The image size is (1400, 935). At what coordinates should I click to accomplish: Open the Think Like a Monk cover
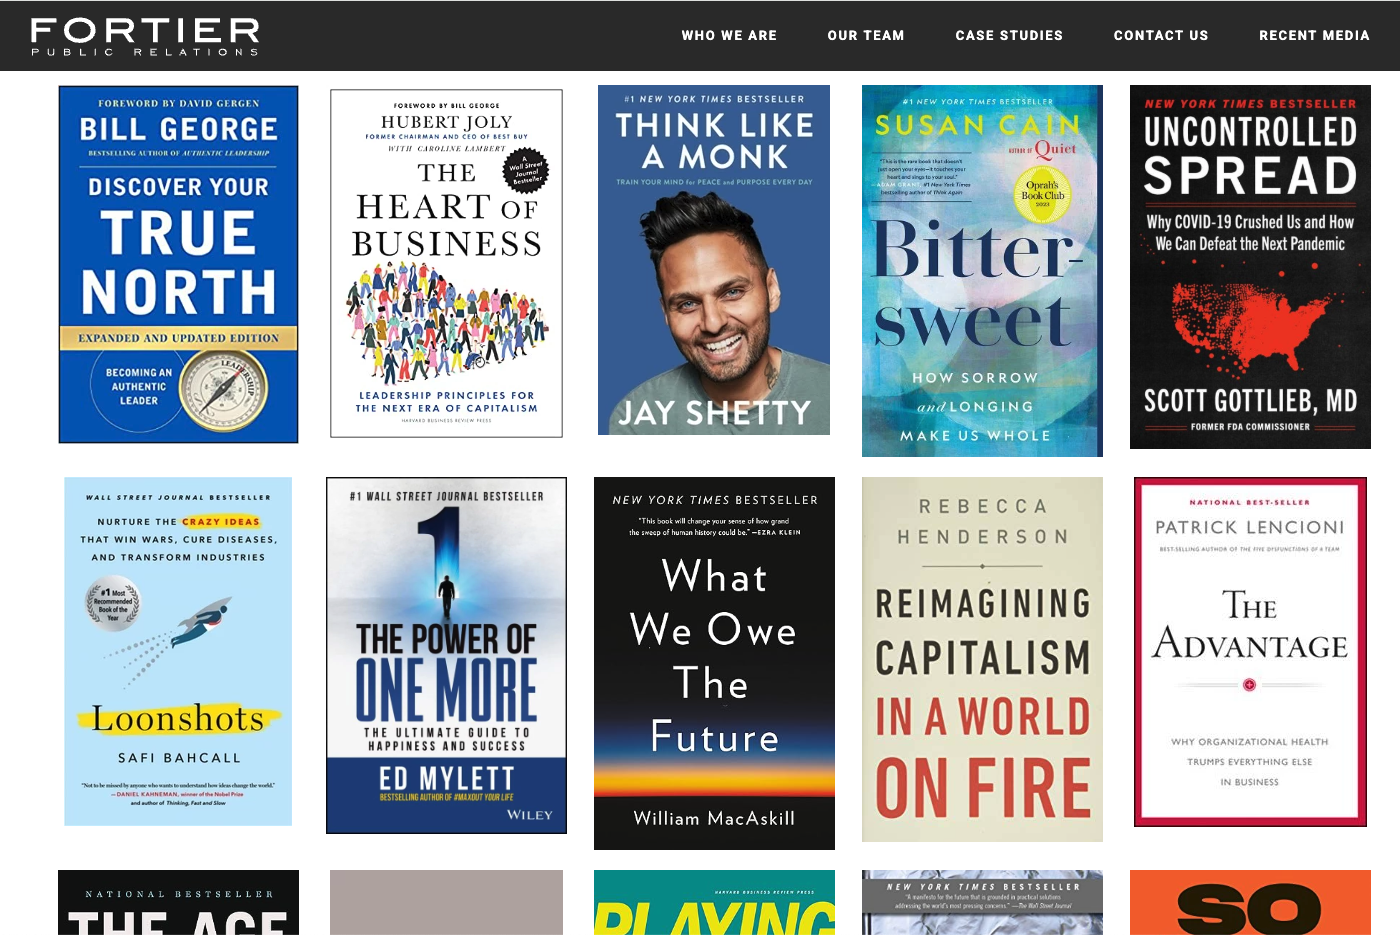(x=714, y=260)
